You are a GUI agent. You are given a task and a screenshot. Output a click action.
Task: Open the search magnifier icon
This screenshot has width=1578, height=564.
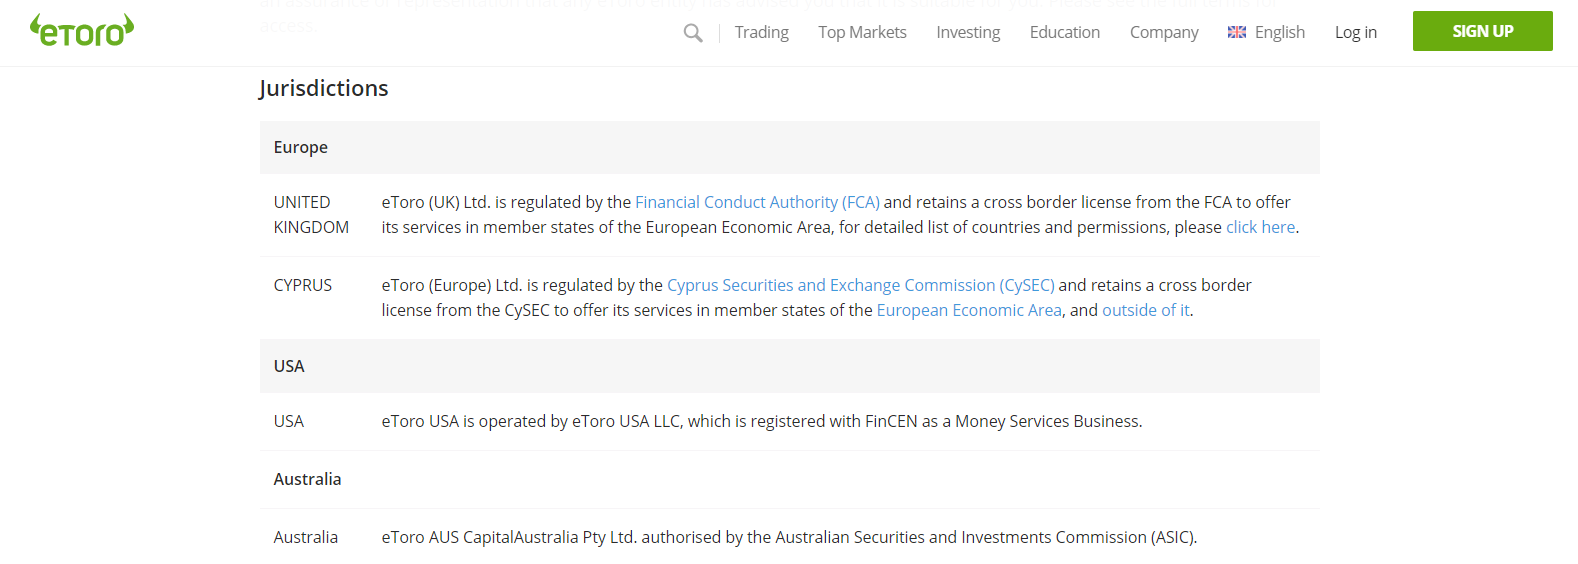(x=693, y=33)
